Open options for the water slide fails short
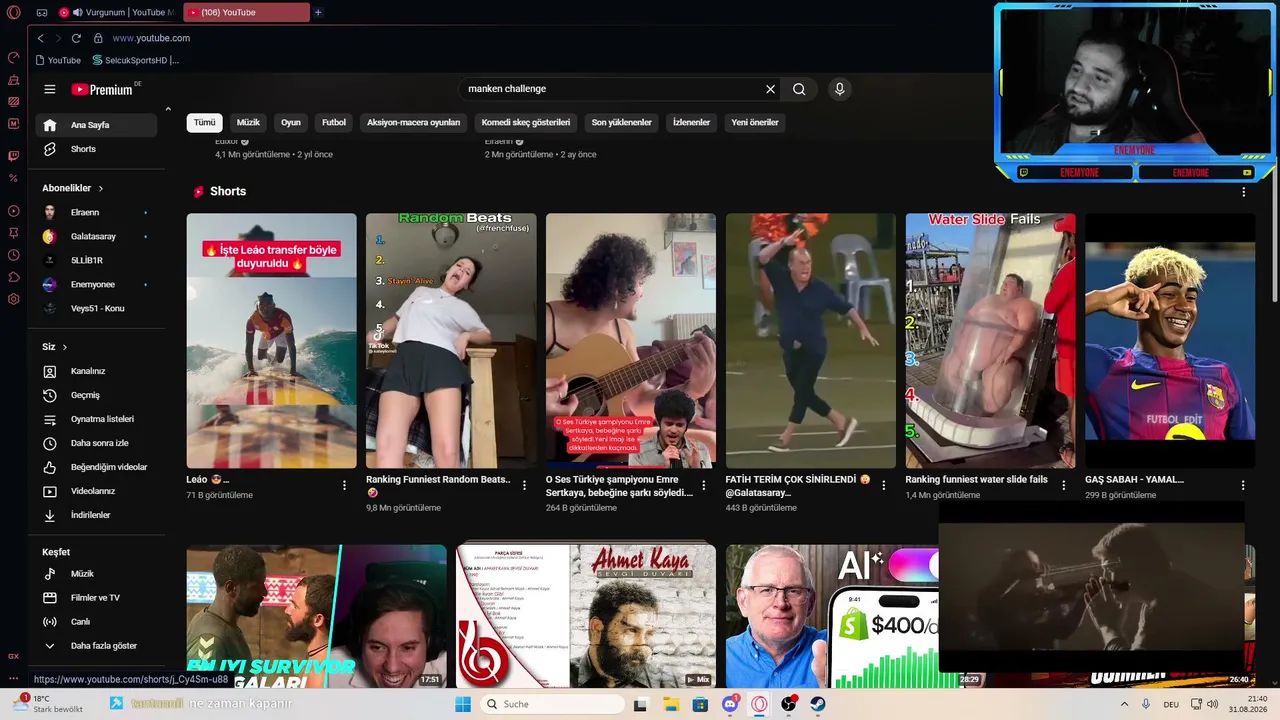1280x720 pixels. pos(1063,485)
